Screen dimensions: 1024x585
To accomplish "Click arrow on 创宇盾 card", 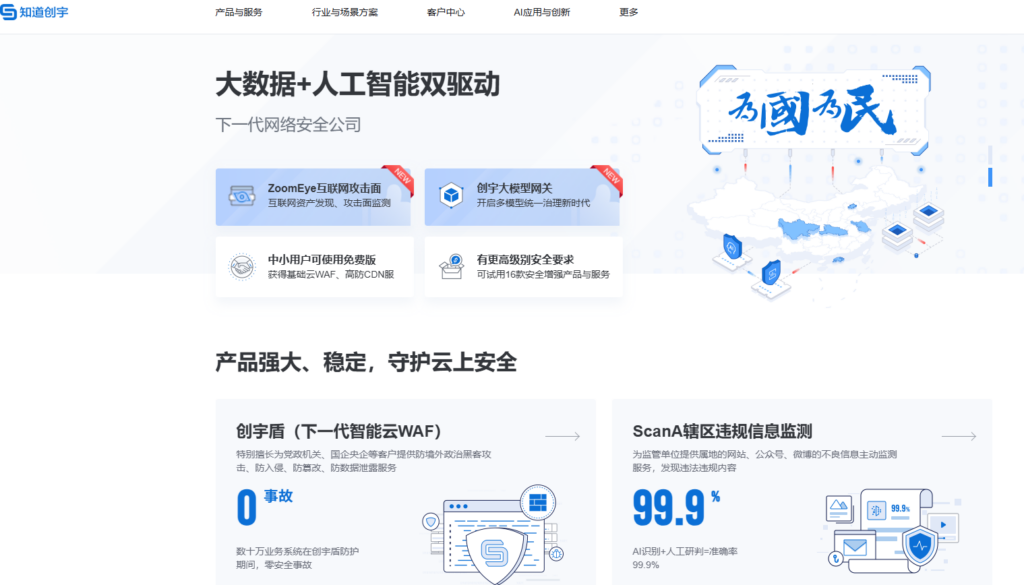I will pos(562,435).
